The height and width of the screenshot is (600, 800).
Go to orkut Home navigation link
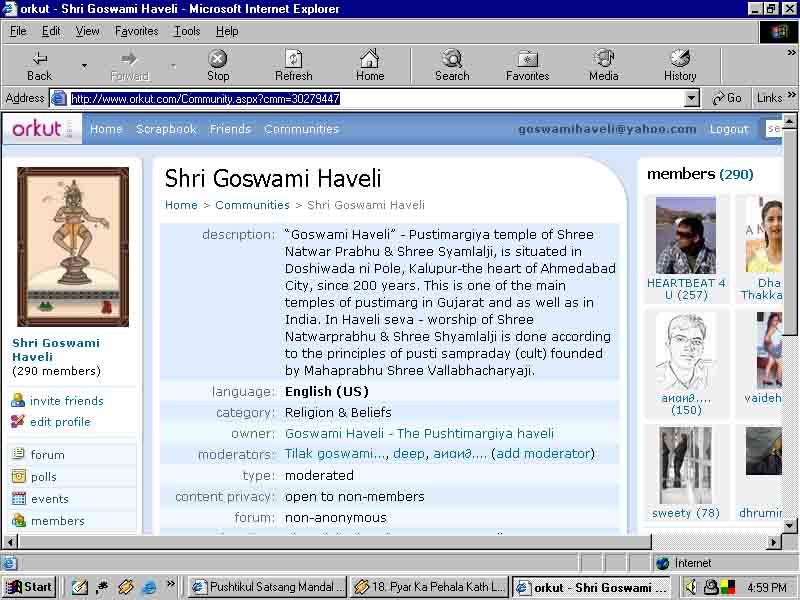(106, 129)
